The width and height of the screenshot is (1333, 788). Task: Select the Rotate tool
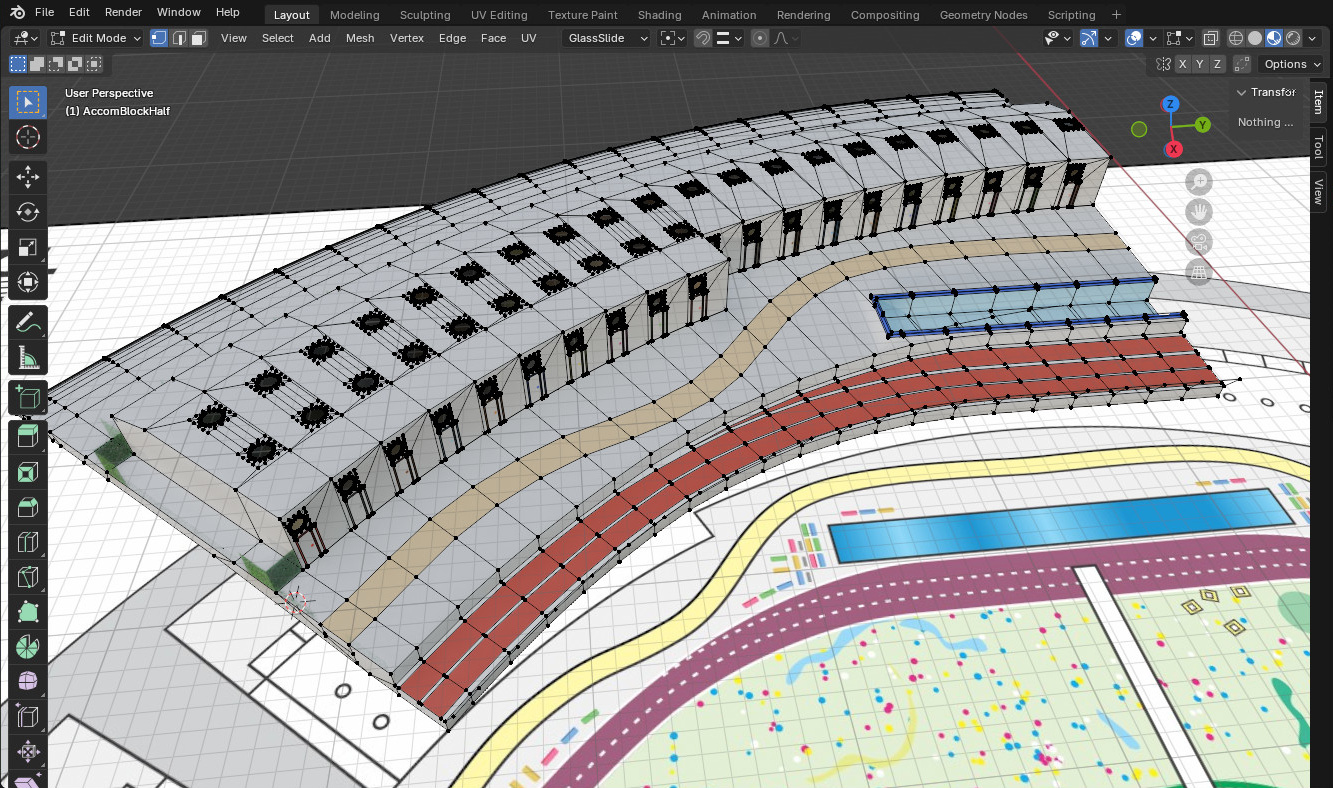click(27, 212)
